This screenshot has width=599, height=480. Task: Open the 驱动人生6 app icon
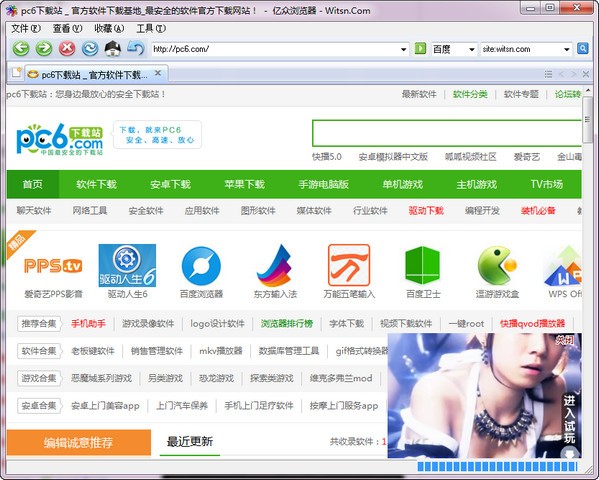point(127,265)
